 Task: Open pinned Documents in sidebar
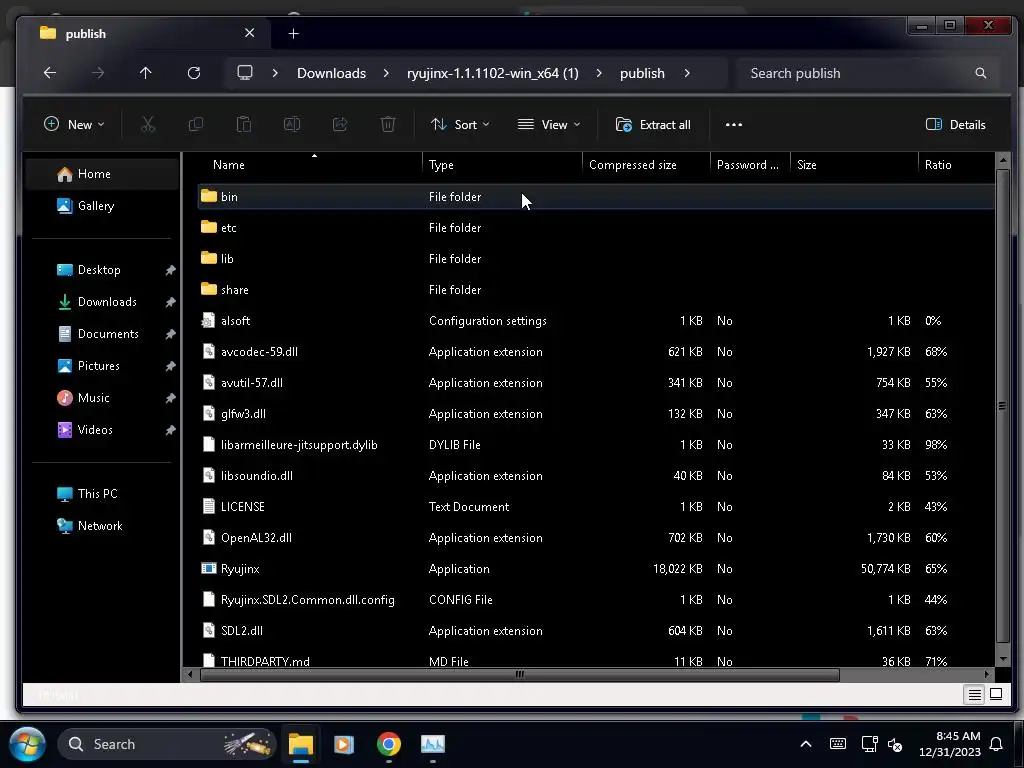click(101, 334)
